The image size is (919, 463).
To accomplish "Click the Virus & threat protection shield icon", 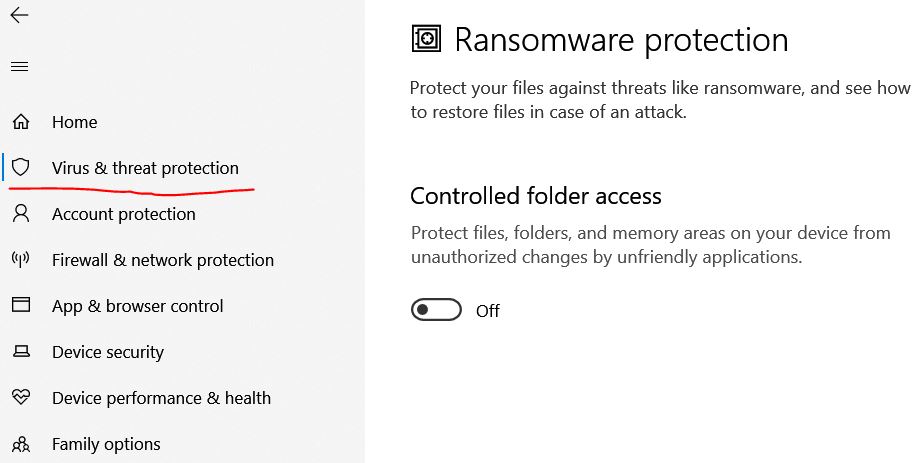I will click(x=21, y=167).
